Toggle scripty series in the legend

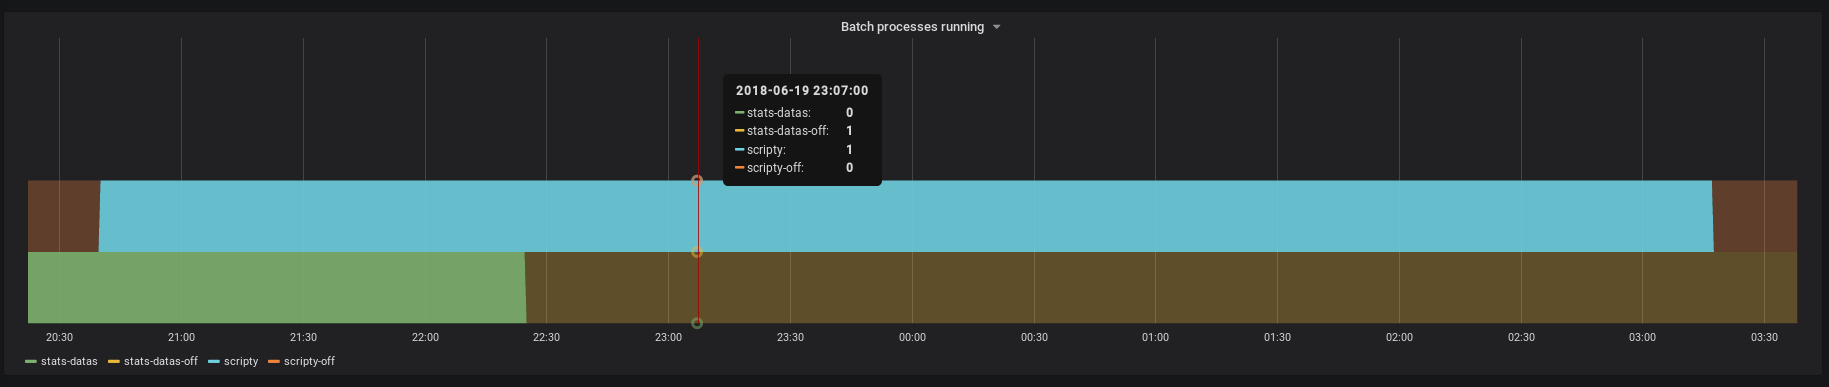coord(240,362)
